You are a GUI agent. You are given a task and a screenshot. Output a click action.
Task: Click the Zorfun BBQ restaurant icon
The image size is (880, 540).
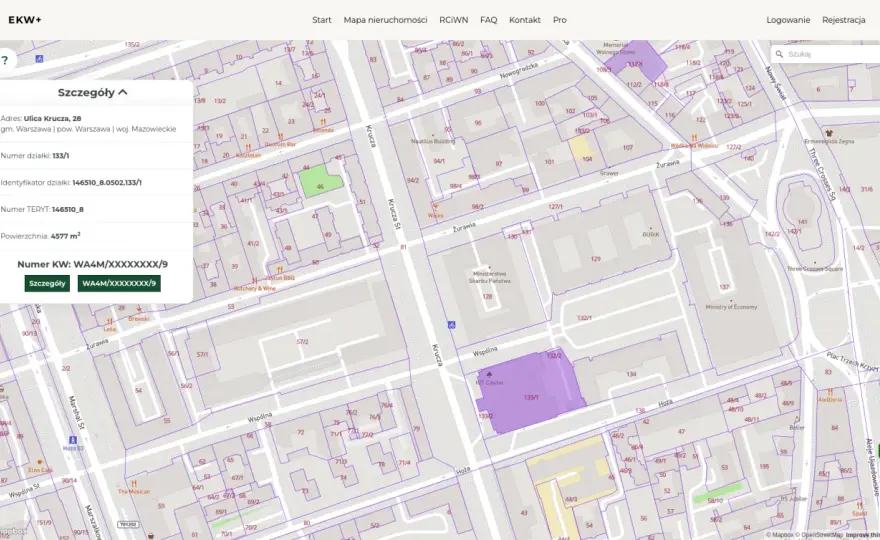point(279,270)
